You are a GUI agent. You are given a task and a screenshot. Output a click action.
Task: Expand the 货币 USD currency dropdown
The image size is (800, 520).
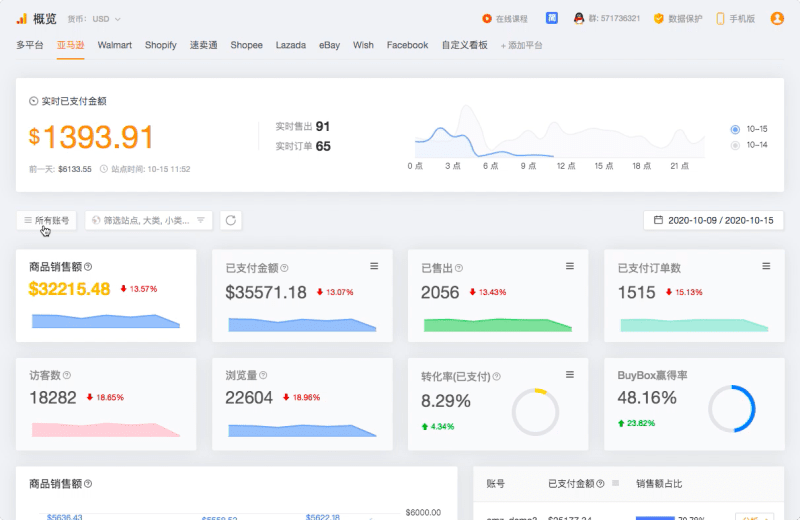click(x=94, y=19)
